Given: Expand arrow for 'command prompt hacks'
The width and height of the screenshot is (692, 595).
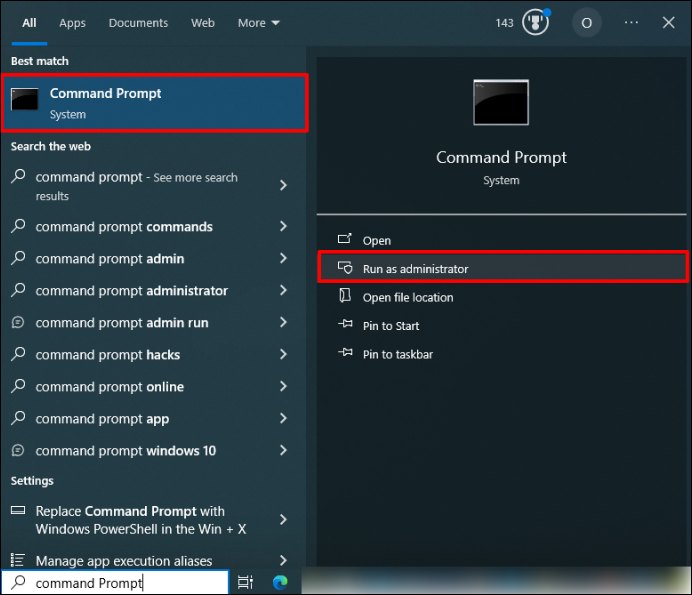Looking at the screenshot, I should pos(283,354).
